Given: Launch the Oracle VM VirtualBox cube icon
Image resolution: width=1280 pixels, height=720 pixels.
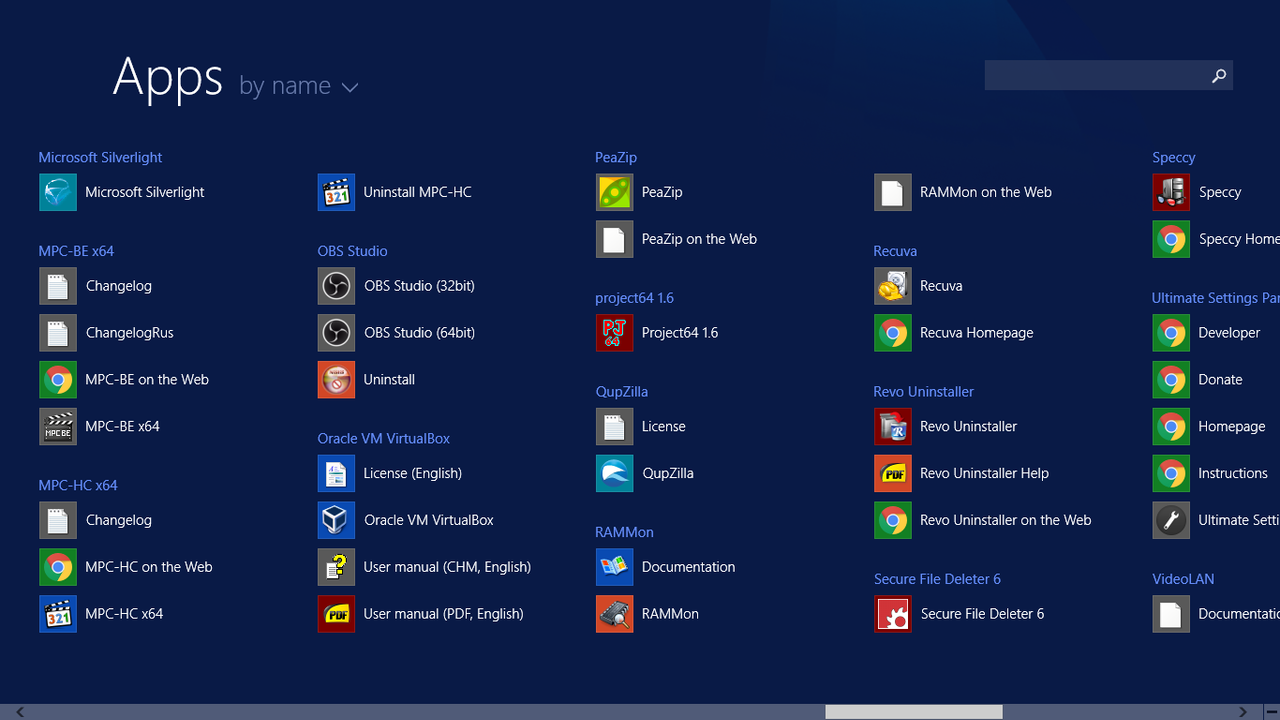Looking at the screenshot, I should (336, 520).
